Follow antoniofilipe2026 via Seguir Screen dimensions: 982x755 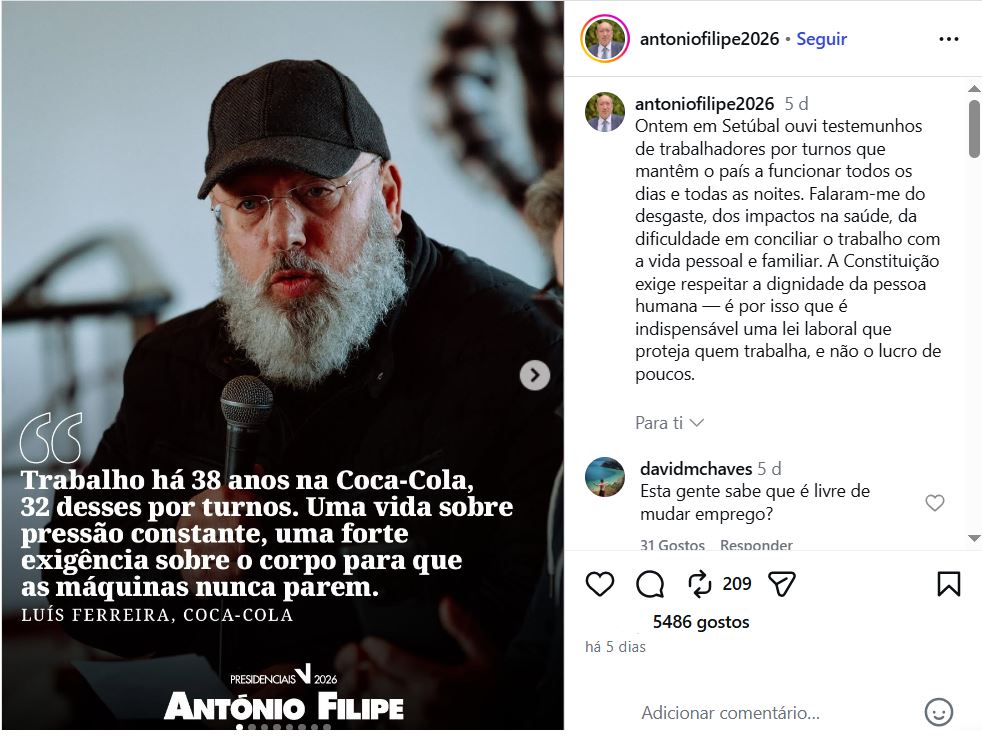point(821,39)
